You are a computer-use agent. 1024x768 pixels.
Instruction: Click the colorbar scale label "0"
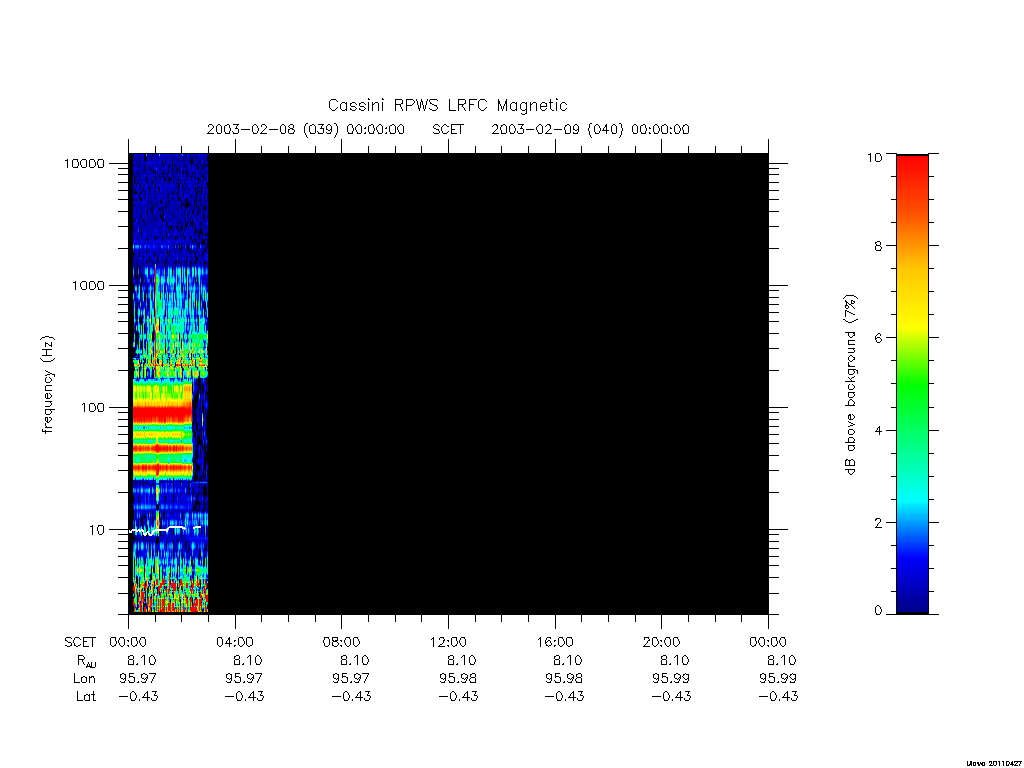(x=878, y=611)
